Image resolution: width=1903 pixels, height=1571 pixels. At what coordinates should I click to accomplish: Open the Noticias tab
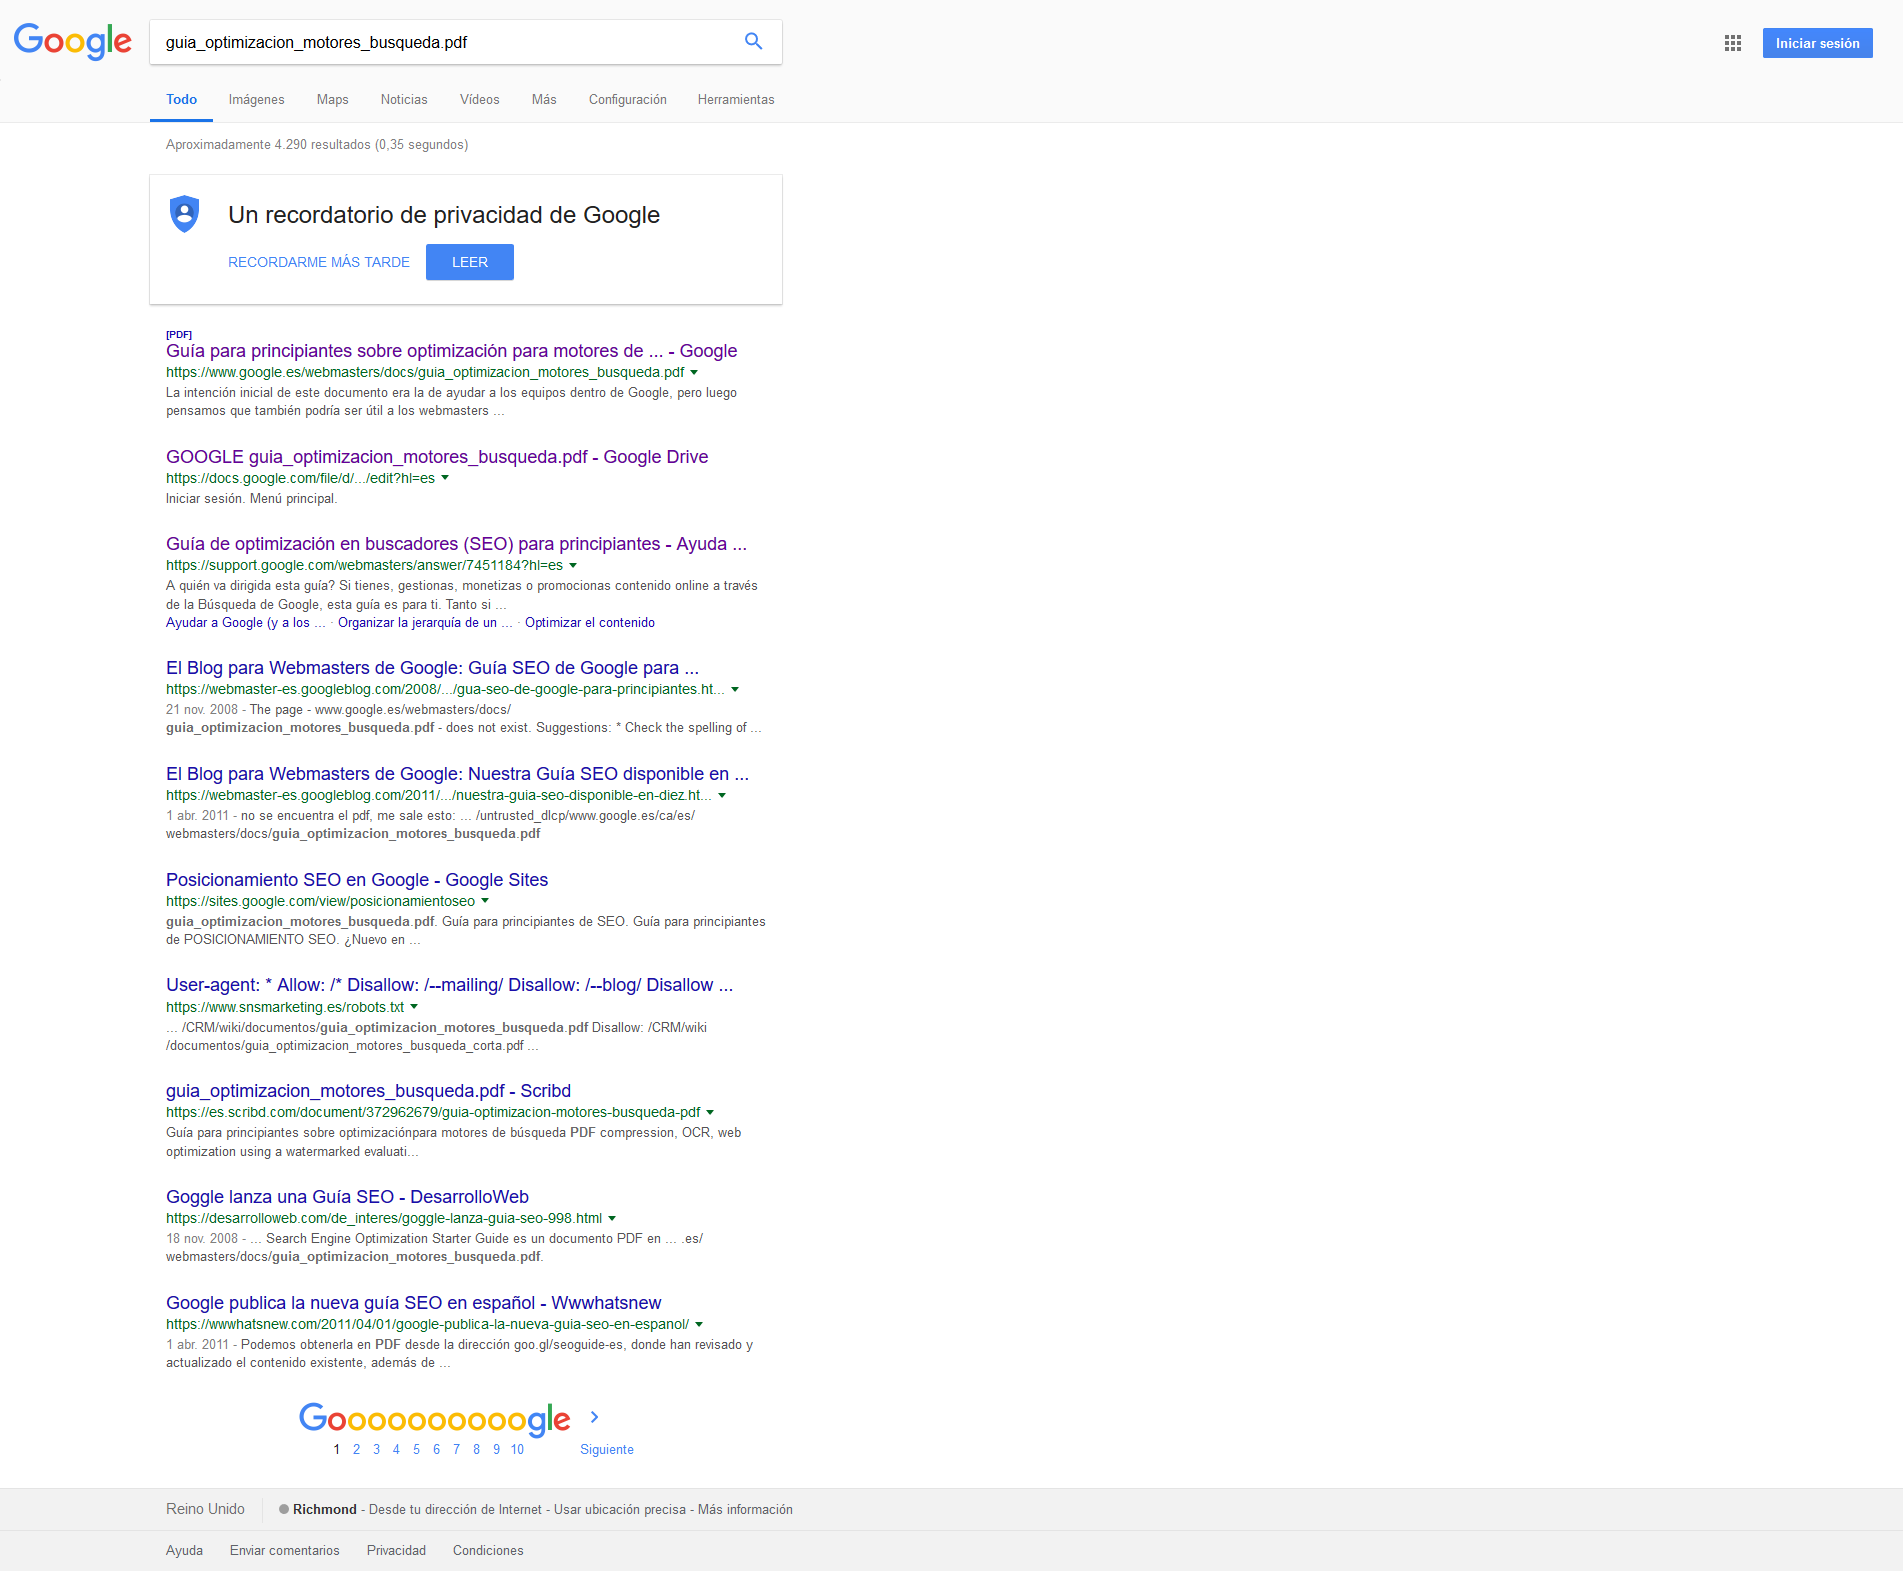[404, 100]
